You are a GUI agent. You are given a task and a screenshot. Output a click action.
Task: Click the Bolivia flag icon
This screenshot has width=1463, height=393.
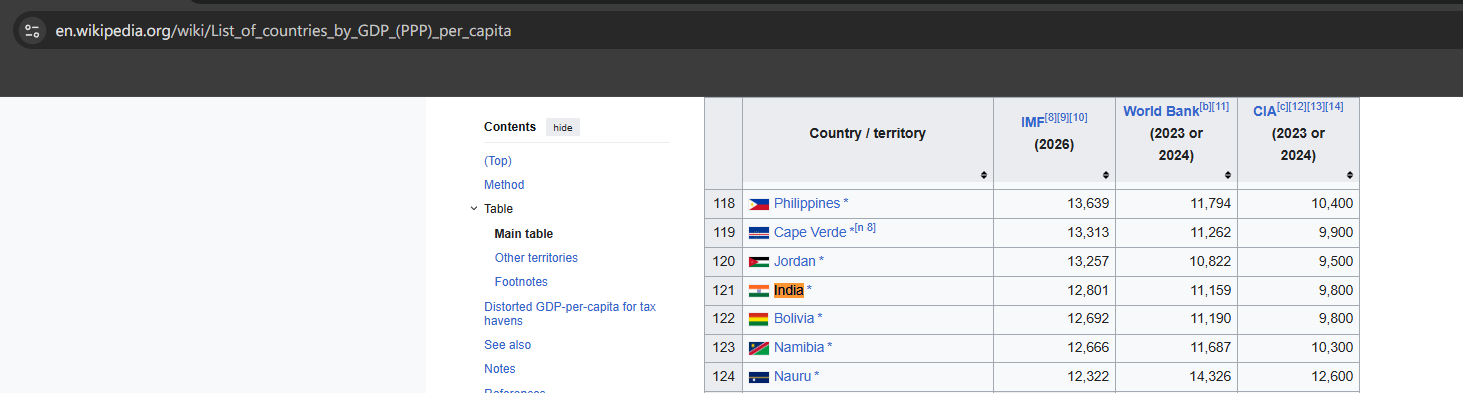click(759, 319)
